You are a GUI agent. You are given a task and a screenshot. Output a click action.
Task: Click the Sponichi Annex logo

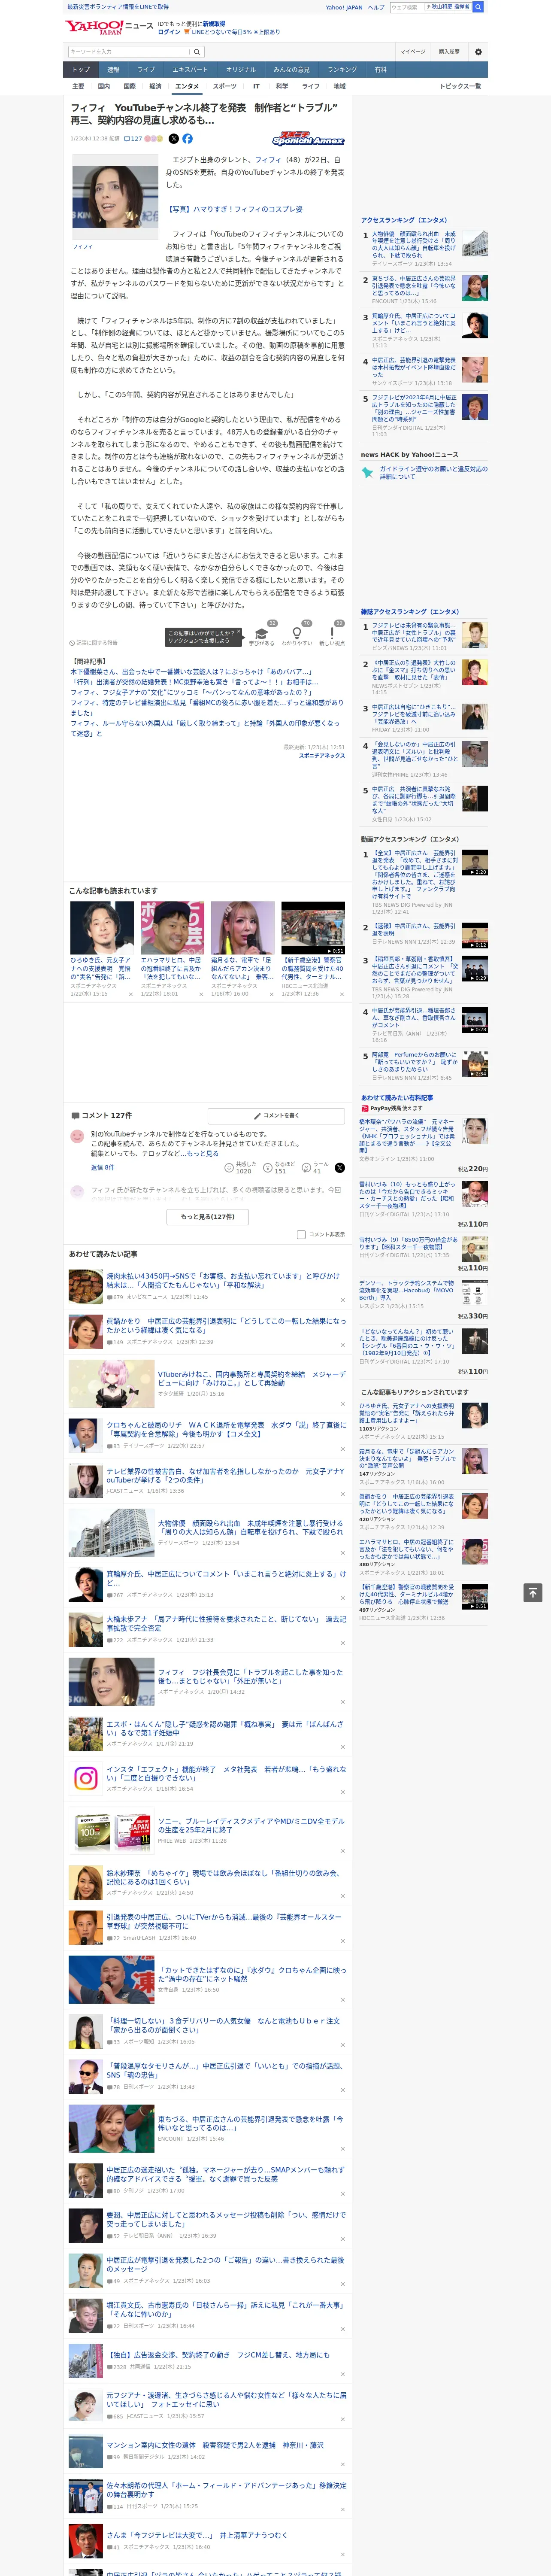(308, 139)
